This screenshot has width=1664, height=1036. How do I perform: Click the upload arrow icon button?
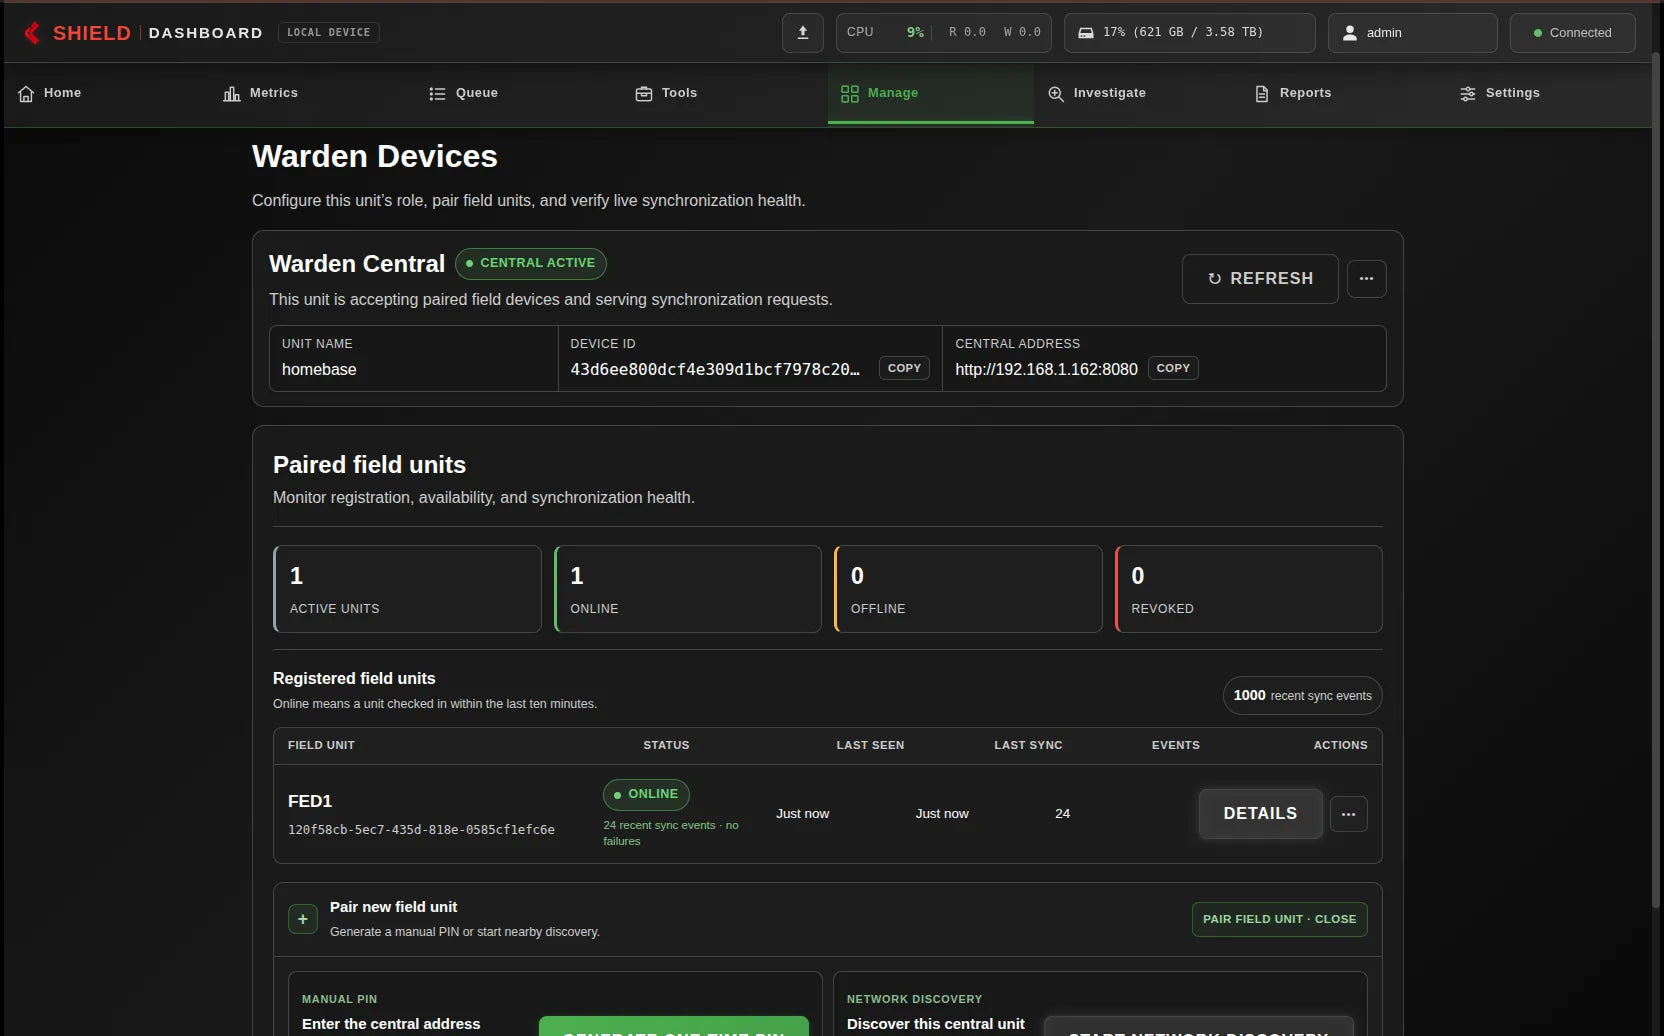(x=803, y=33)
